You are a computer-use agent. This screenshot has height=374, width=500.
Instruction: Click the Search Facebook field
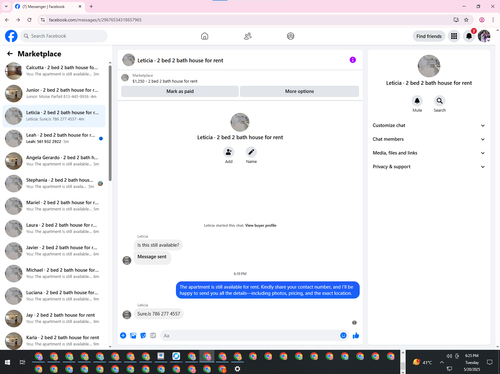(x=64, y=36)
